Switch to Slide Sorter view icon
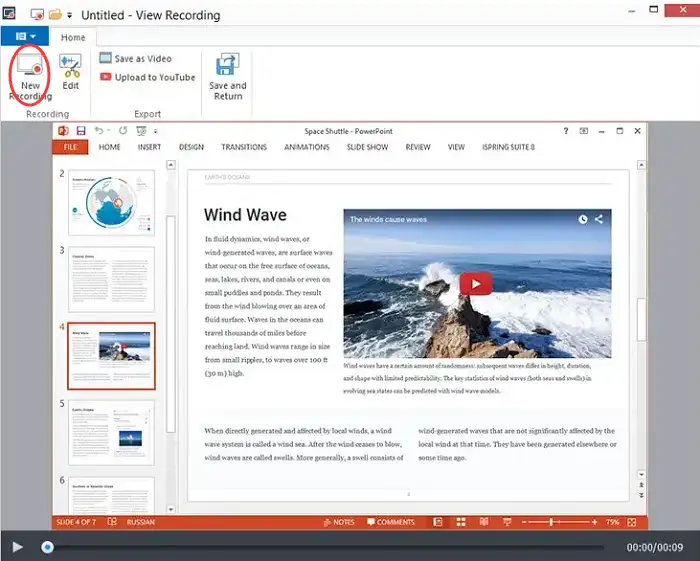The image size is (700, 561). (x=461, y=522)
